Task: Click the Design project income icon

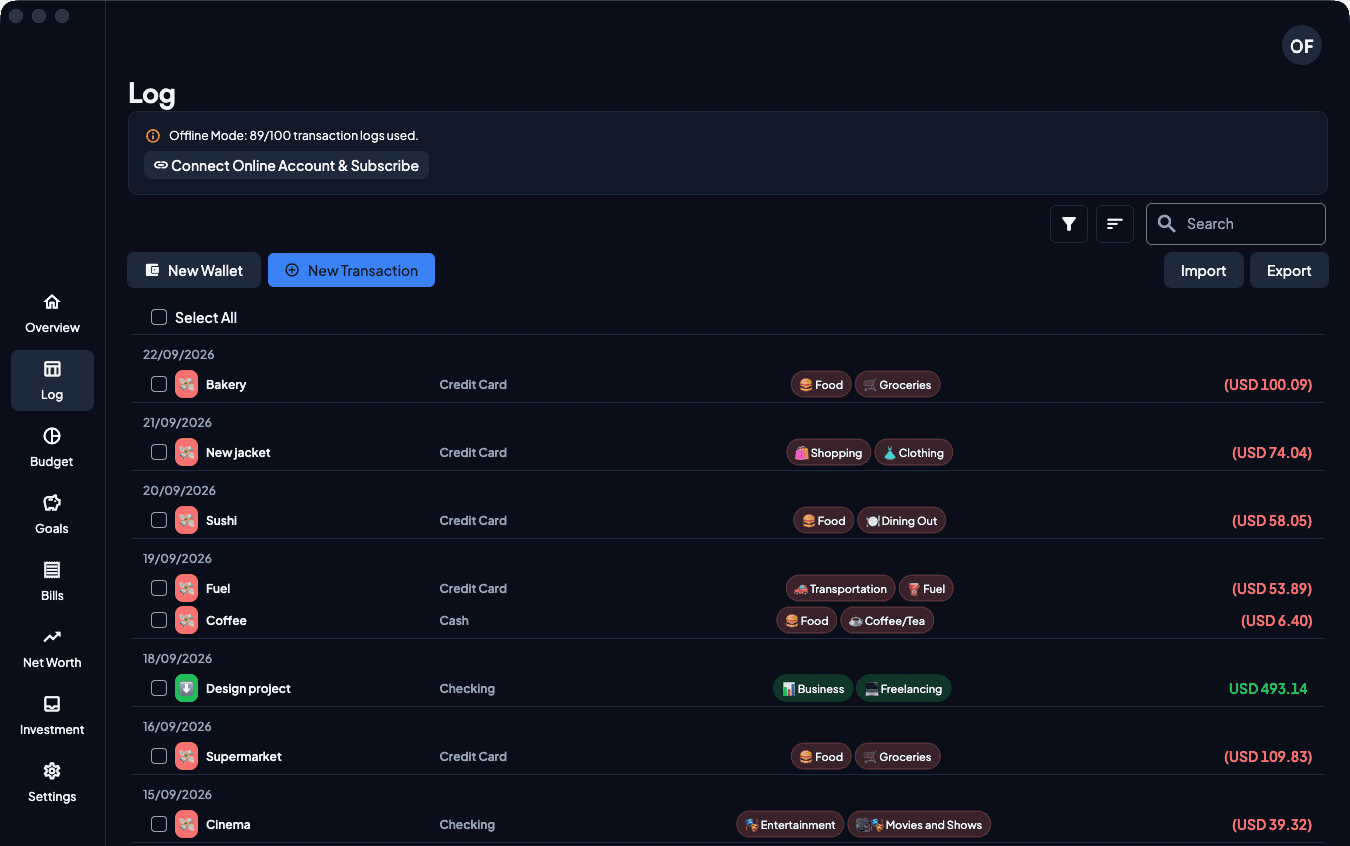Action: (x=186, y=688)
